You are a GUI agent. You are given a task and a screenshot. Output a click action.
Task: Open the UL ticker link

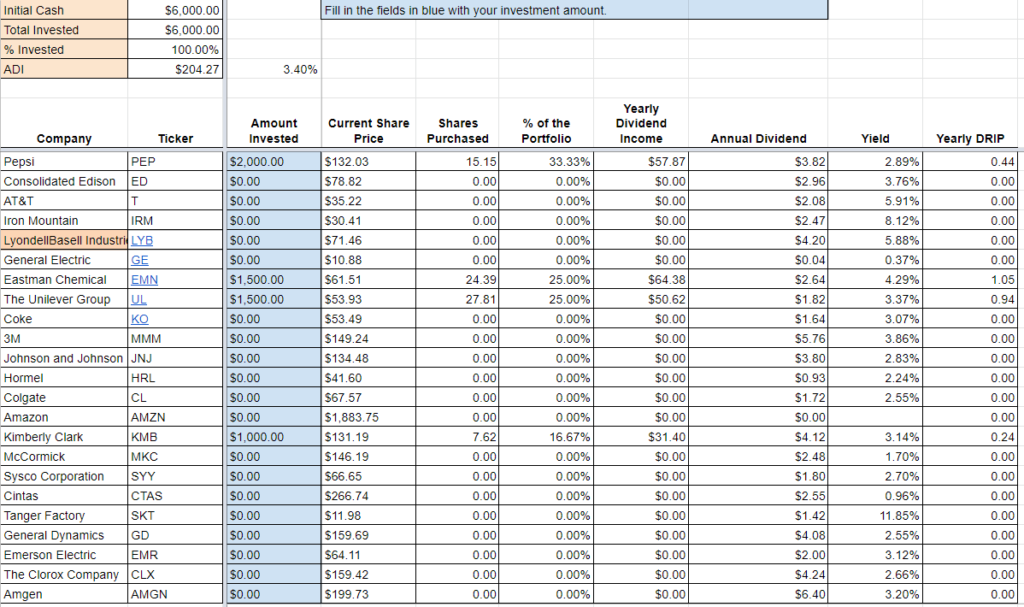(x=138, y=299)
